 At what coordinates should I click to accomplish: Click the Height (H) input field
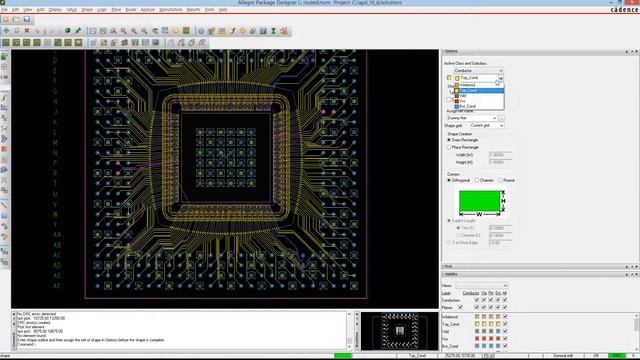coord(500,162)
